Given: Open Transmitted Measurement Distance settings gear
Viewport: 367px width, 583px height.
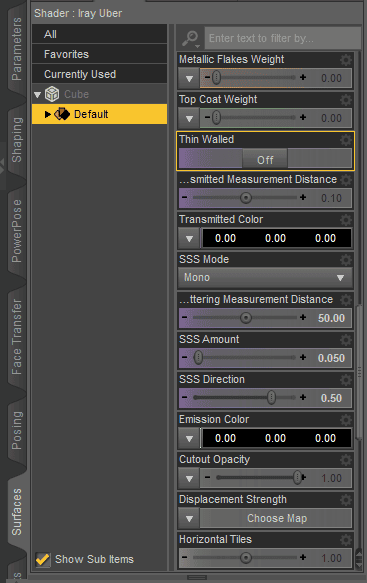Looking at the screenshot, I should tap(346, 180).
